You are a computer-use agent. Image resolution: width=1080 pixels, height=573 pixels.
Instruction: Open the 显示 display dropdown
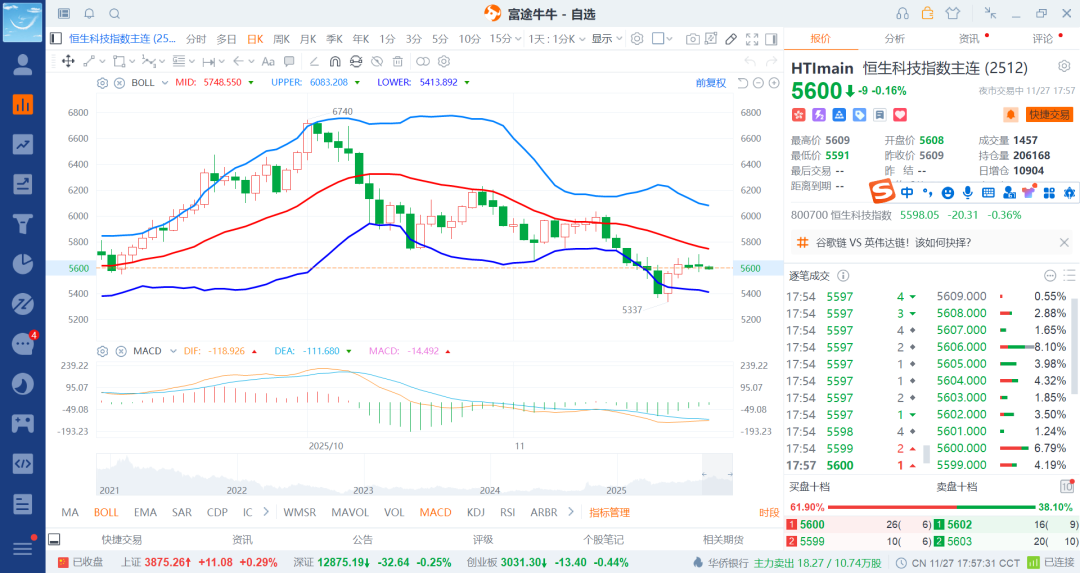click(605, 39)
